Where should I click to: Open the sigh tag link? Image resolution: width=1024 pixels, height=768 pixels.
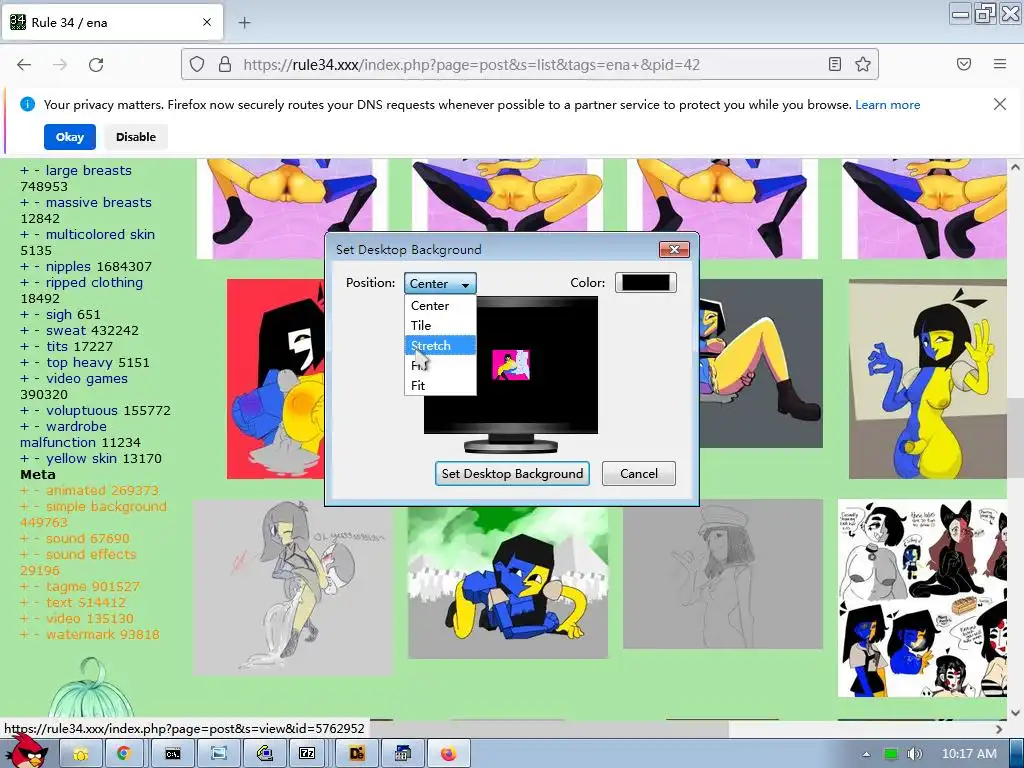click(x=59, y=315)
